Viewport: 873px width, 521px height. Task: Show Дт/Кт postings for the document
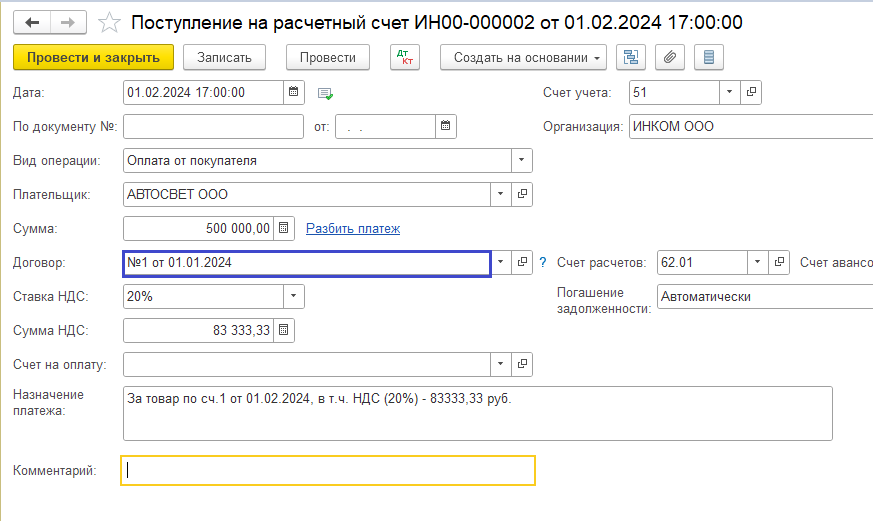coord(404,57)
